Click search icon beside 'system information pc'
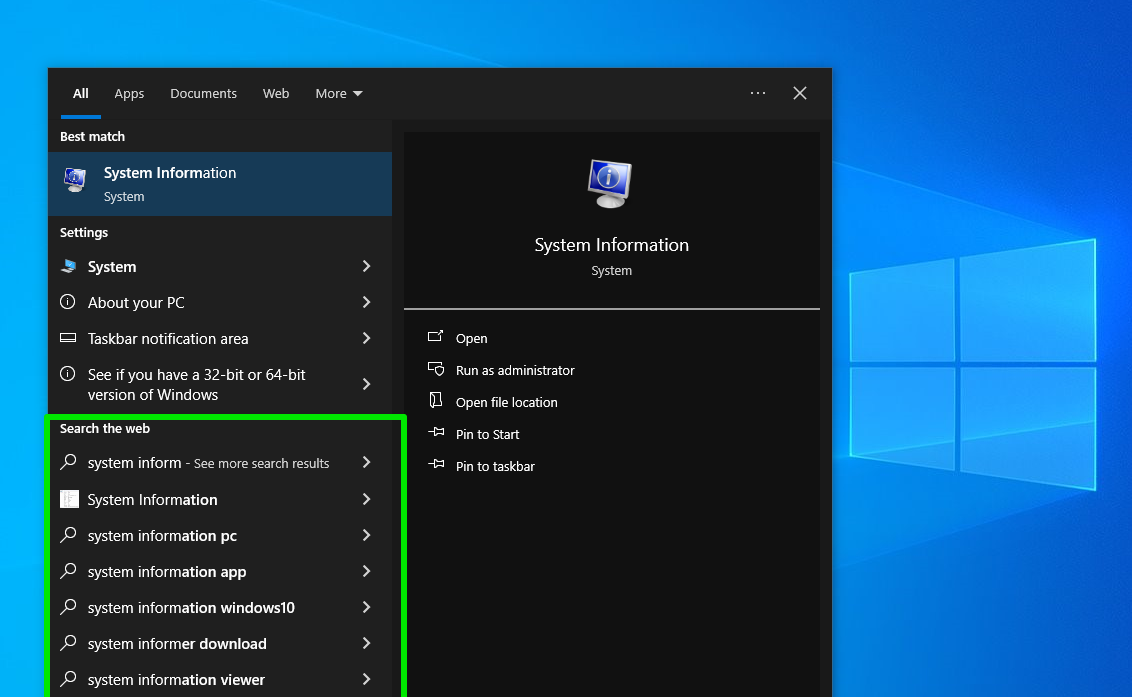1132x697 pixels. click(69, 534)
